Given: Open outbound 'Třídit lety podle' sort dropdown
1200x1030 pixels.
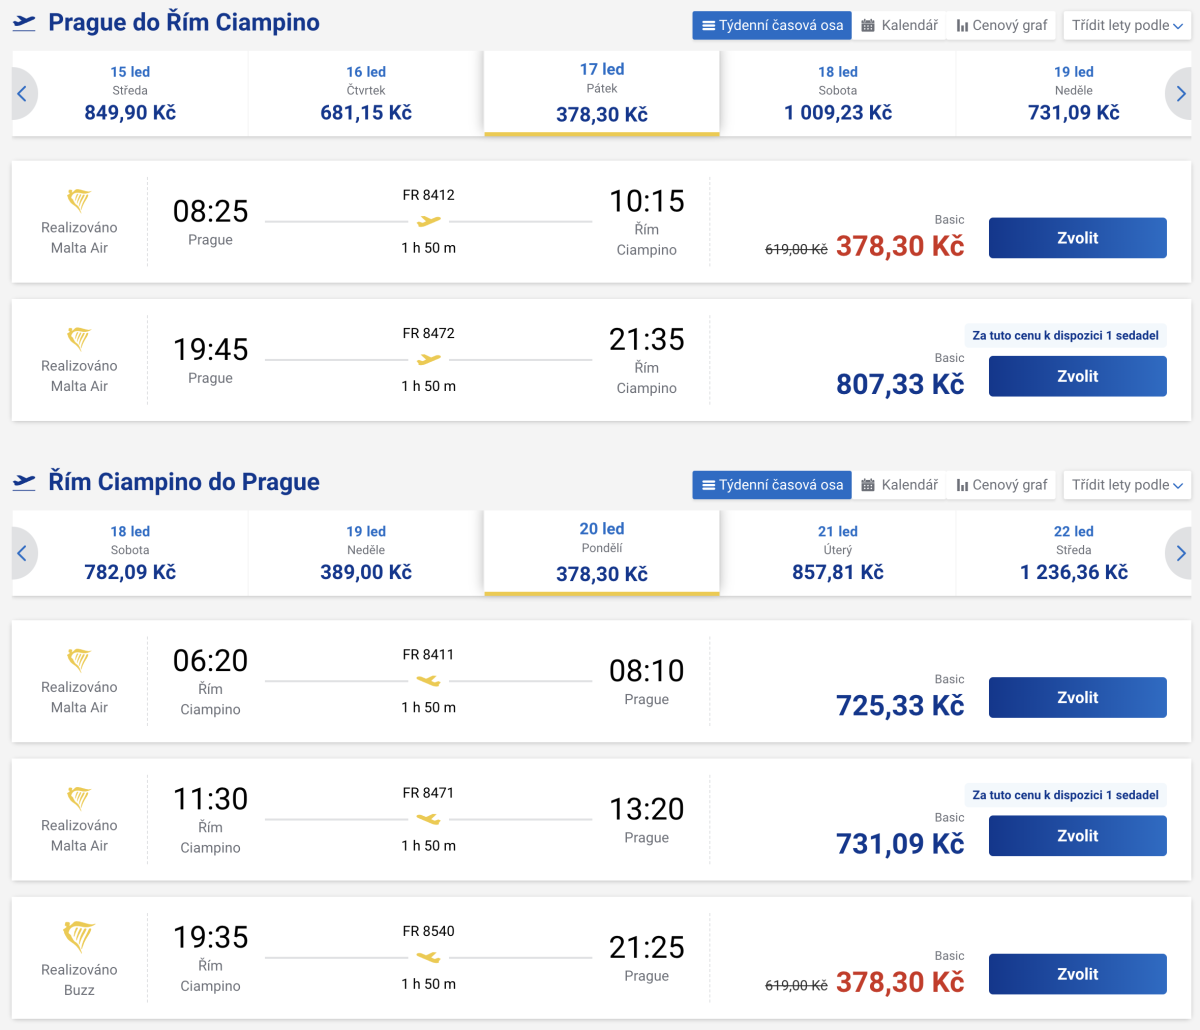Looking at the screenshot, I should tap(1127, 25).
